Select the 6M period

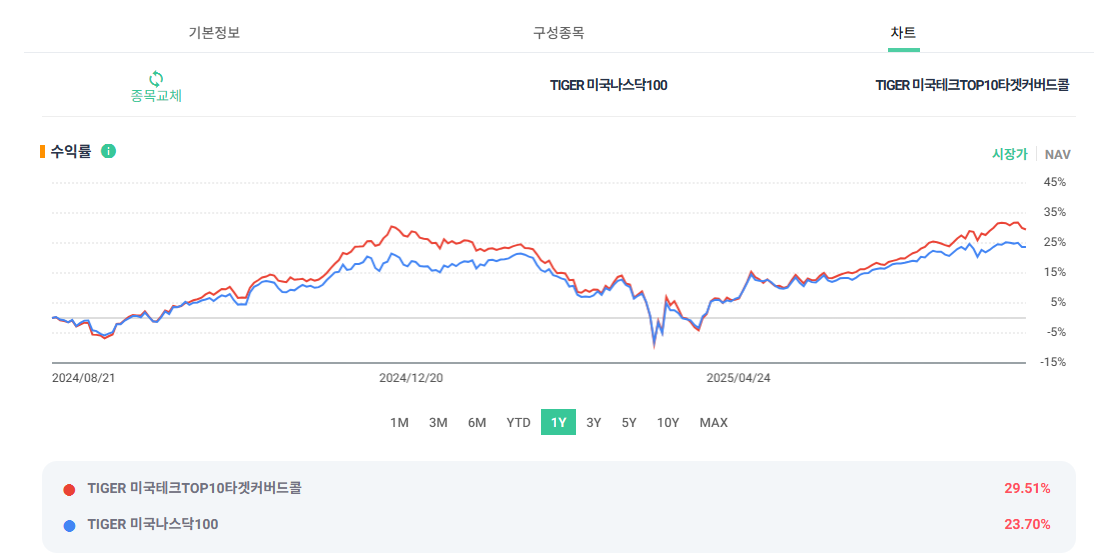(477, 422)
